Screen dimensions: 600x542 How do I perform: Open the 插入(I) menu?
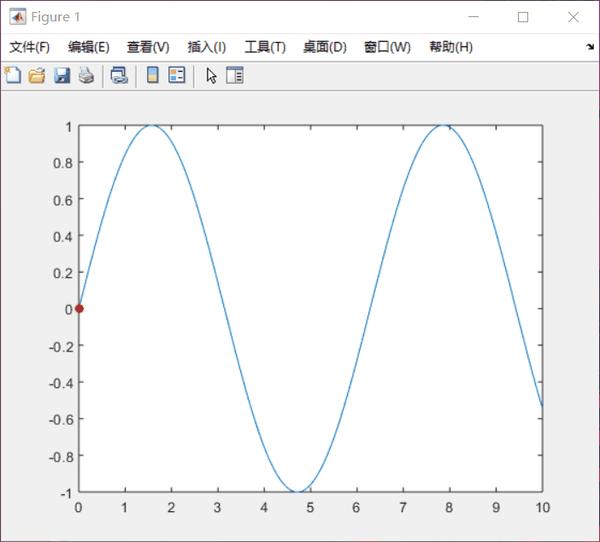click(x=207, y=47)
